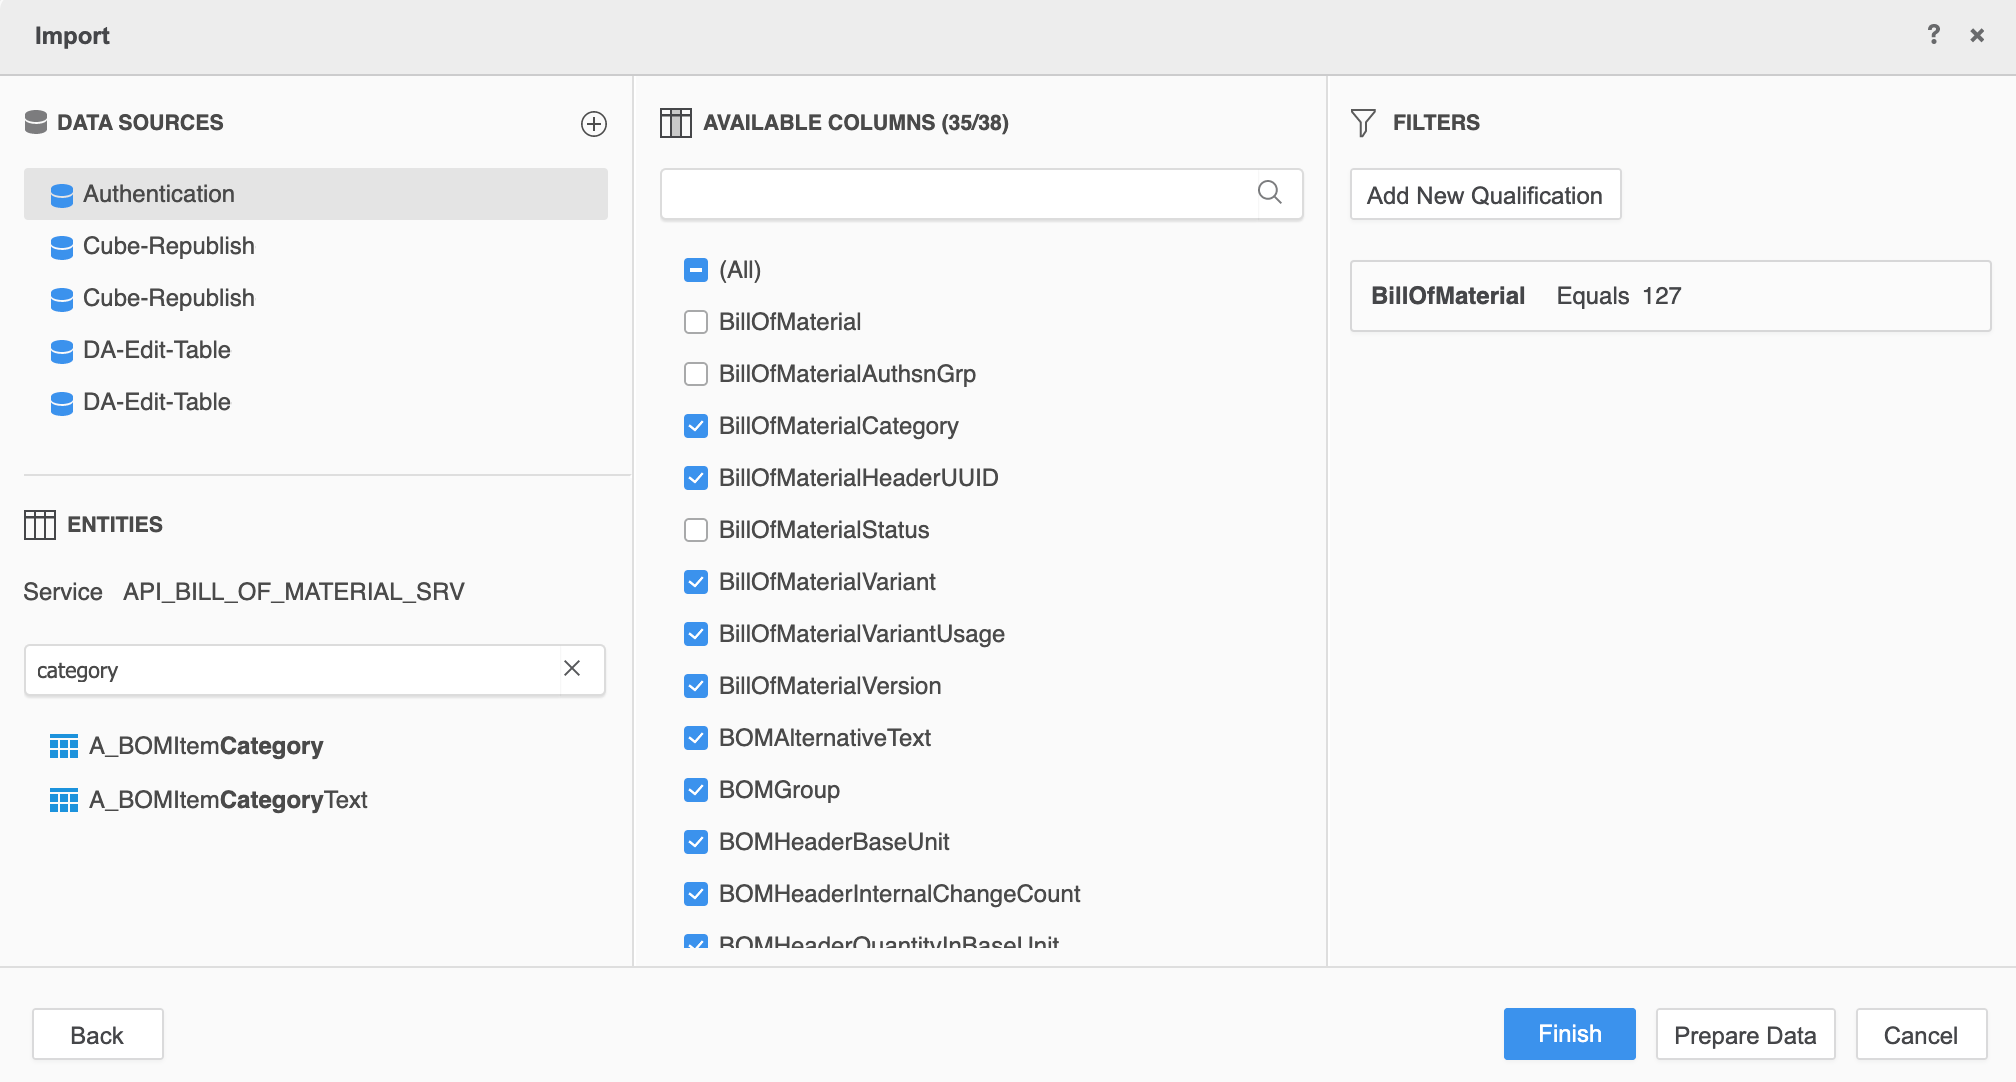The height and width of the screenshot is (1082, 2016).
Task: Click the Finish button
Action: (x=1568, y=1034)
